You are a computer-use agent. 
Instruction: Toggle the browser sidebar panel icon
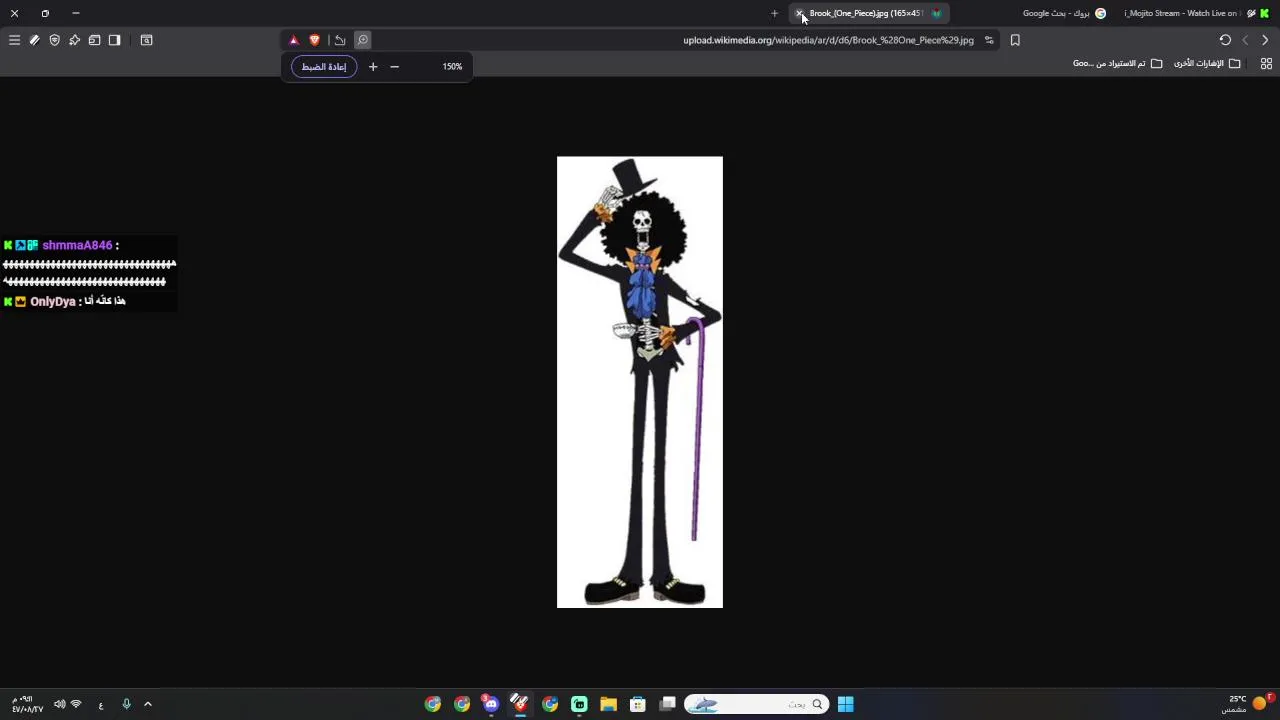pyautogui.click(x=114, y=40)
